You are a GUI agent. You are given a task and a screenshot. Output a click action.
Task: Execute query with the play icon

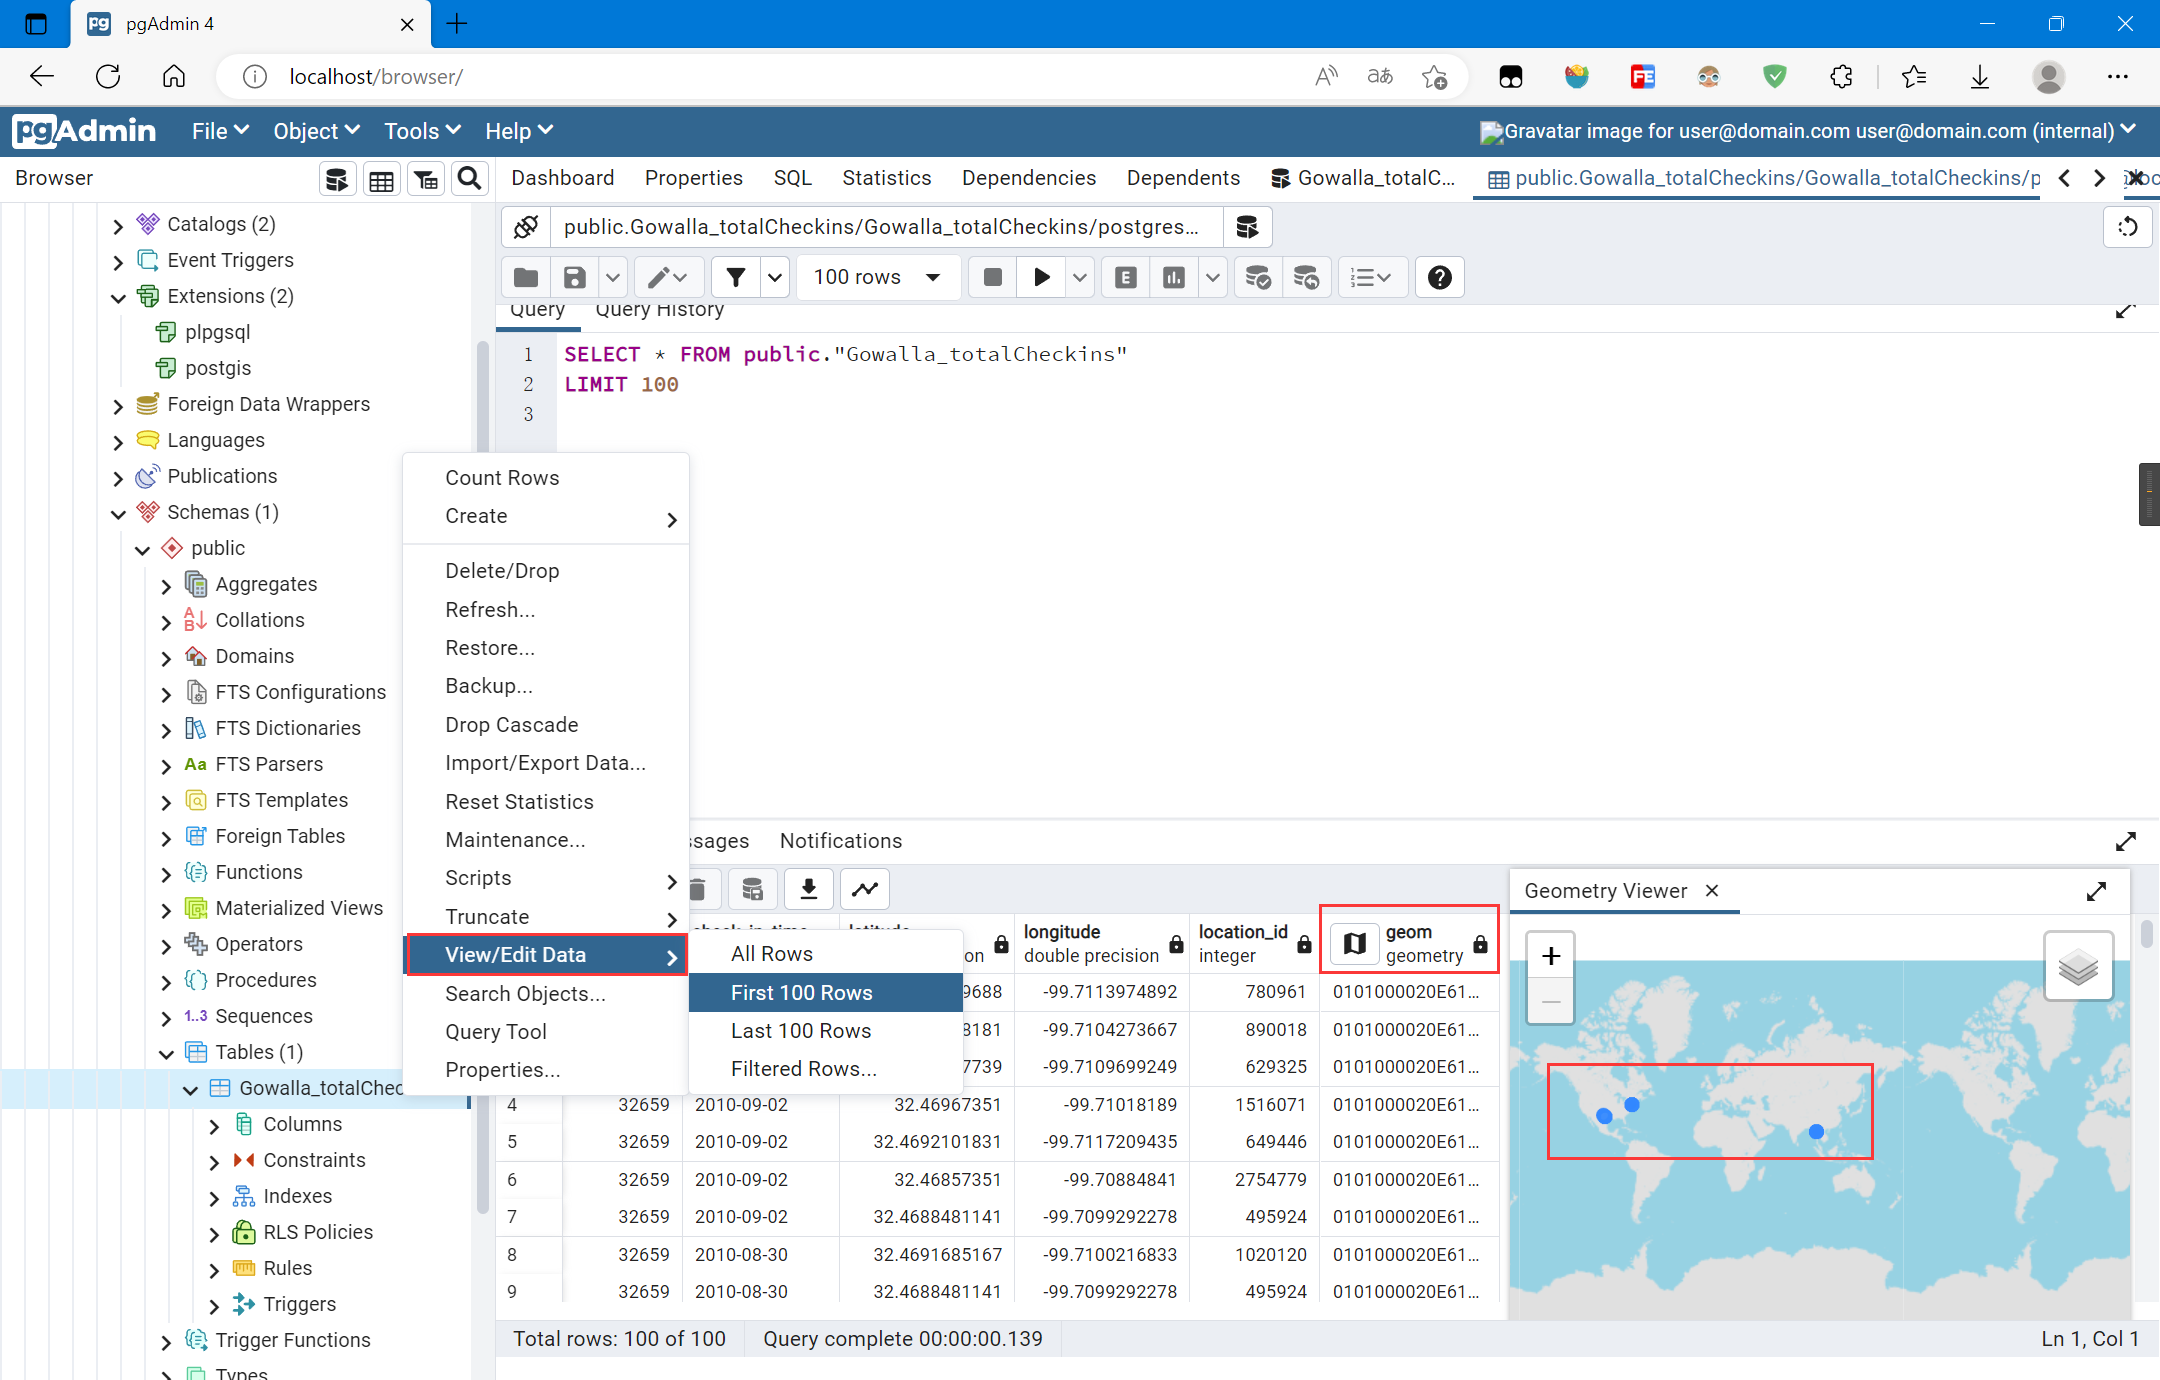(1042, 277)
